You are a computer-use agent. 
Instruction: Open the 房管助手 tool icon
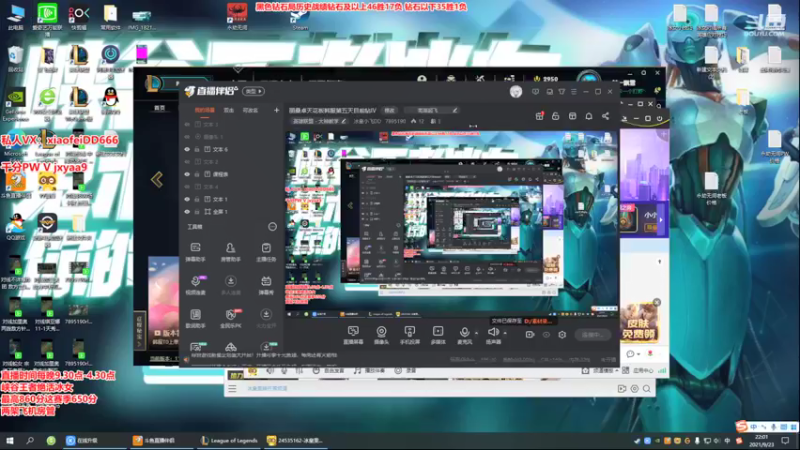231,252
